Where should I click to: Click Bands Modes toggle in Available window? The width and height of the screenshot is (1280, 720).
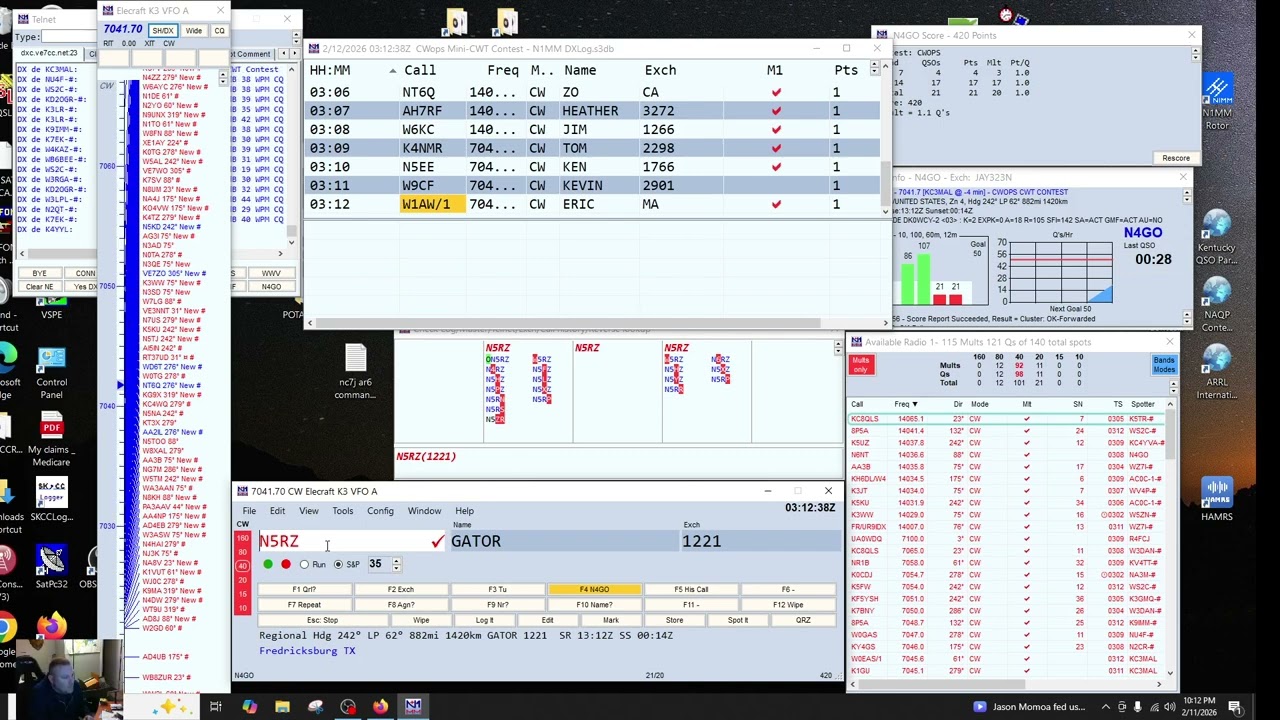click(x=1164, y=364)
